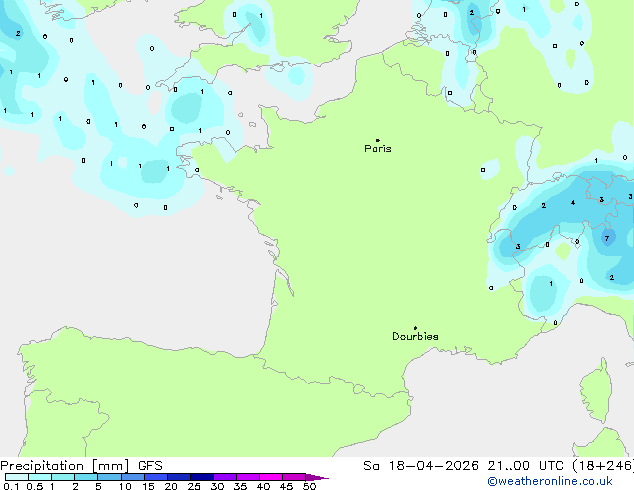Click the legend label '15'
The width and height of the screenshot is (634, 490).
(148, 486)
